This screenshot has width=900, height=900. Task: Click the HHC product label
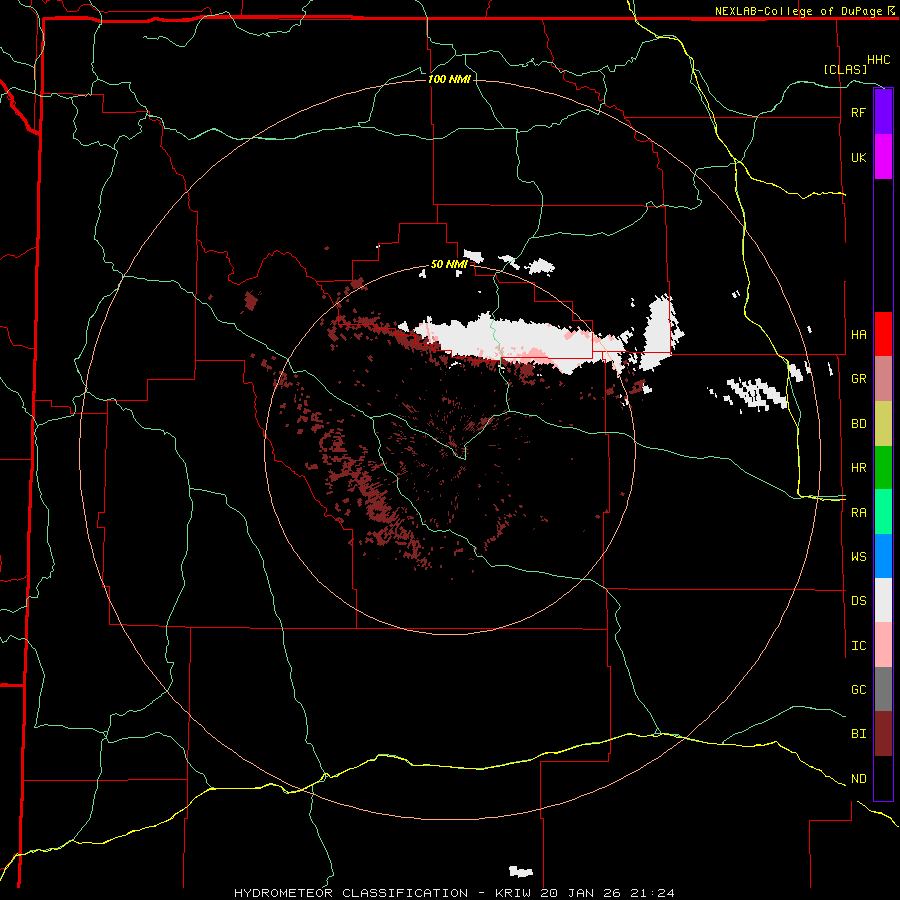879,60
